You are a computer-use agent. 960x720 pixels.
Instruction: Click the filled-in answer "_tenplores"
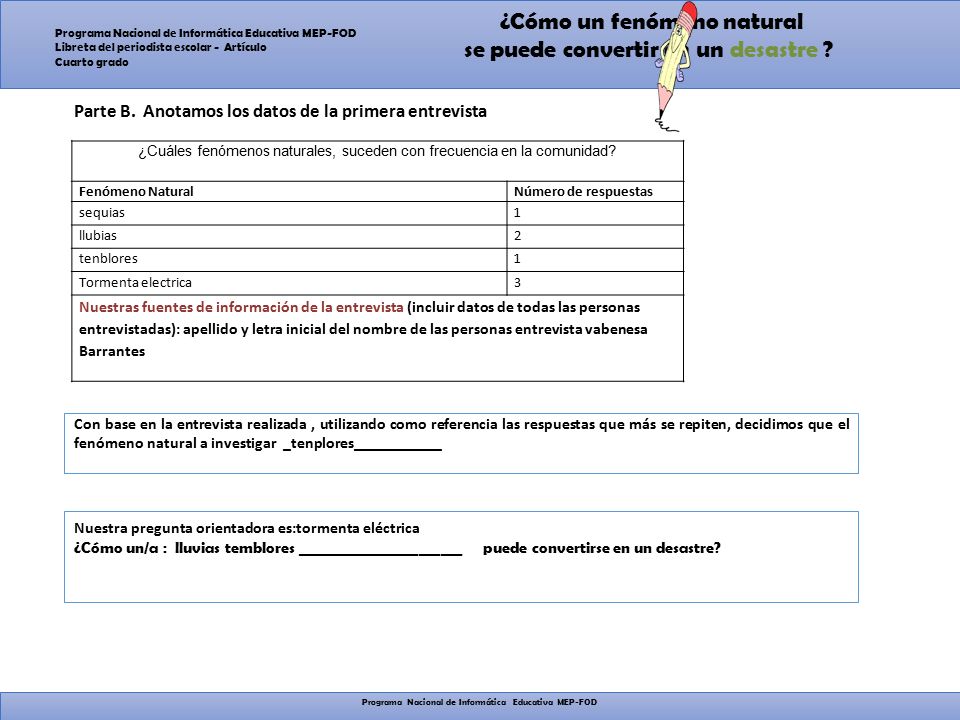319,443
